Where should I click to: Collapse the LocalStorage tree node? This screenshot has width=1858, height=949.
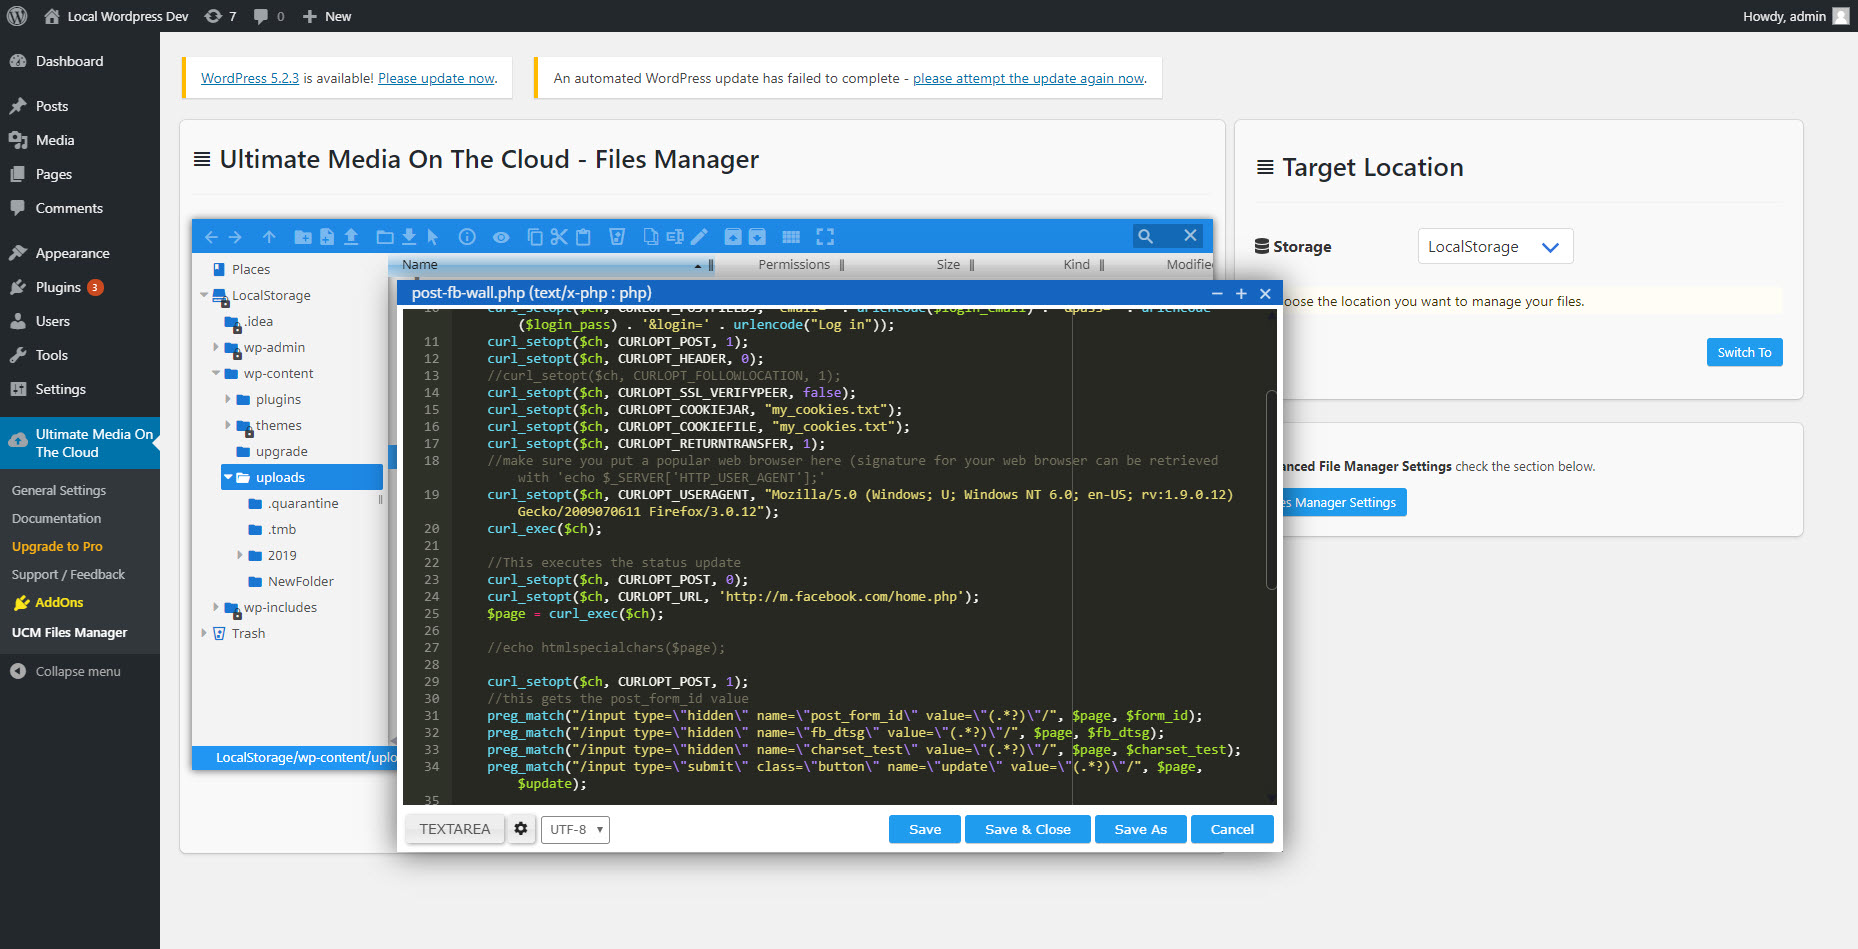pos(204,295)
